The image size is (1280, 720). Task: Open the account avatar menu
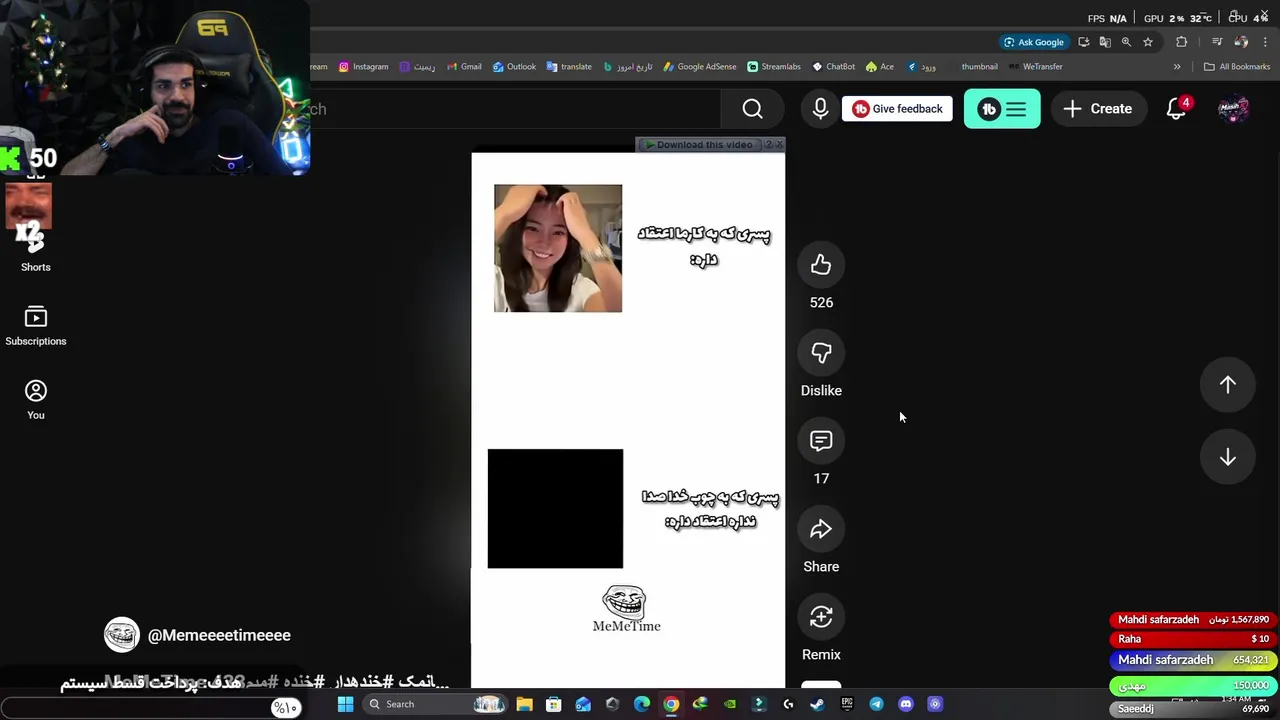pos(1233,109)
